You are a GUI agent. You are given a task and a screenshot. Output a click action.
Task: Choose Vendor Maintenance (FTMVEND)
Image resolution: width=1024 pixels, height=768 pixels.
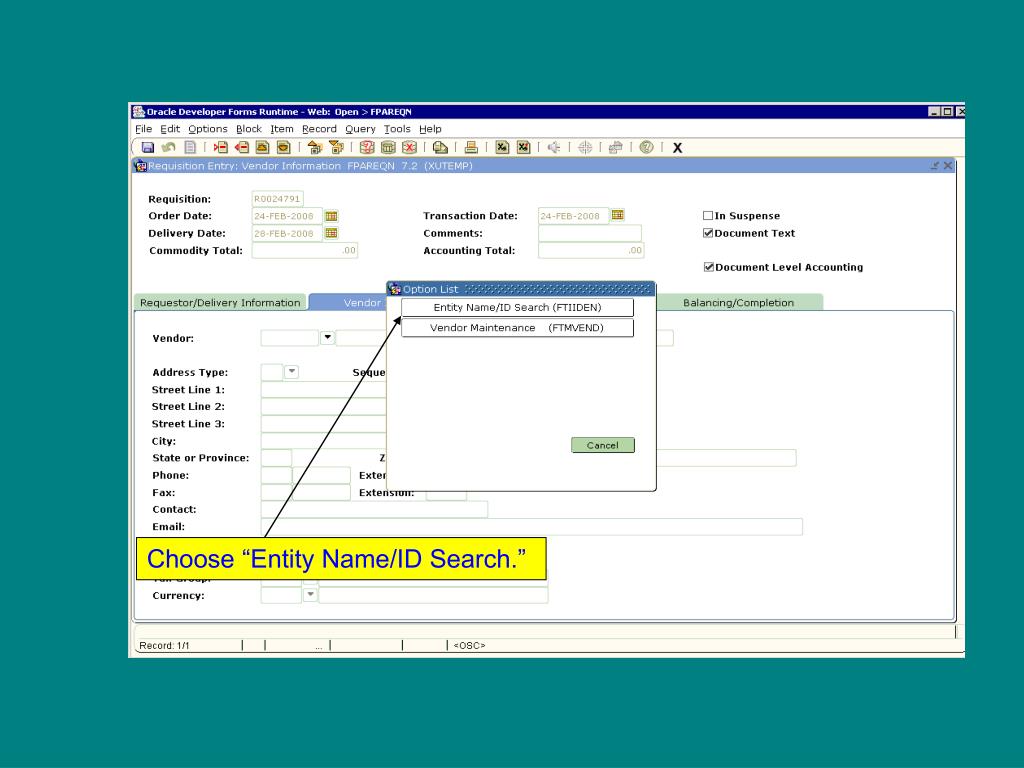(517, 328)
